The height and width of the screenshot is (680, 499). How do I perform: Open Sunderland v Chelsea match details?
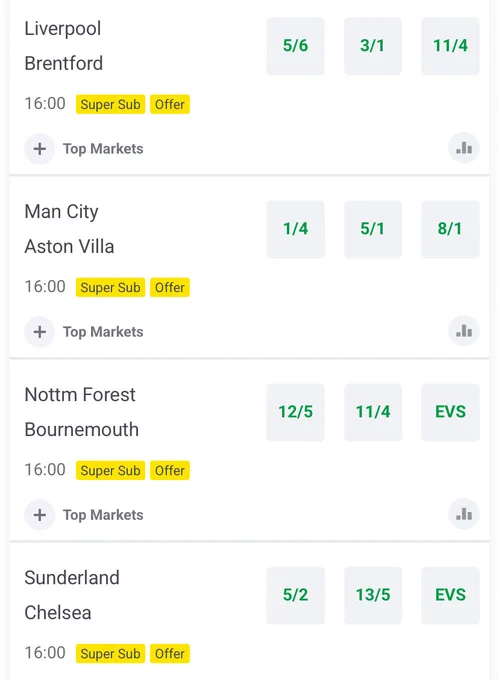[72, 595]
